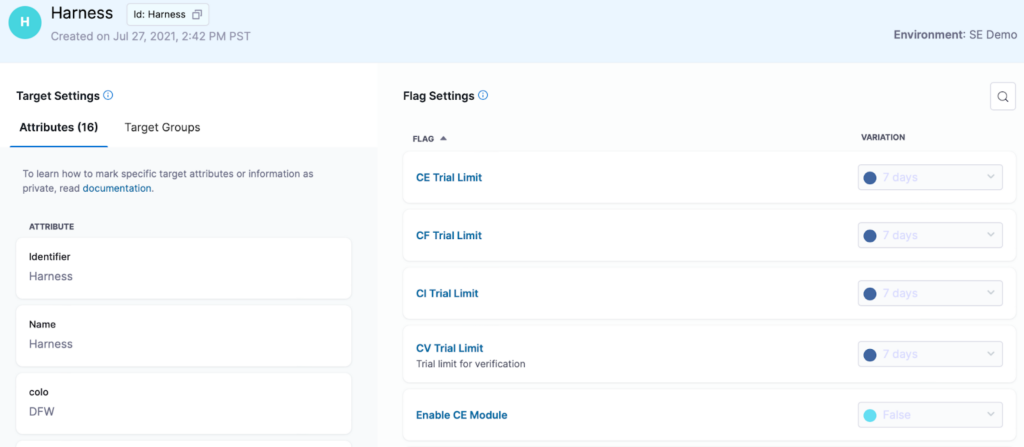Screen dimensions: 1024x447
Task: Expand Enable CE Module variation dropdown
Action: [x=930, y=414]
